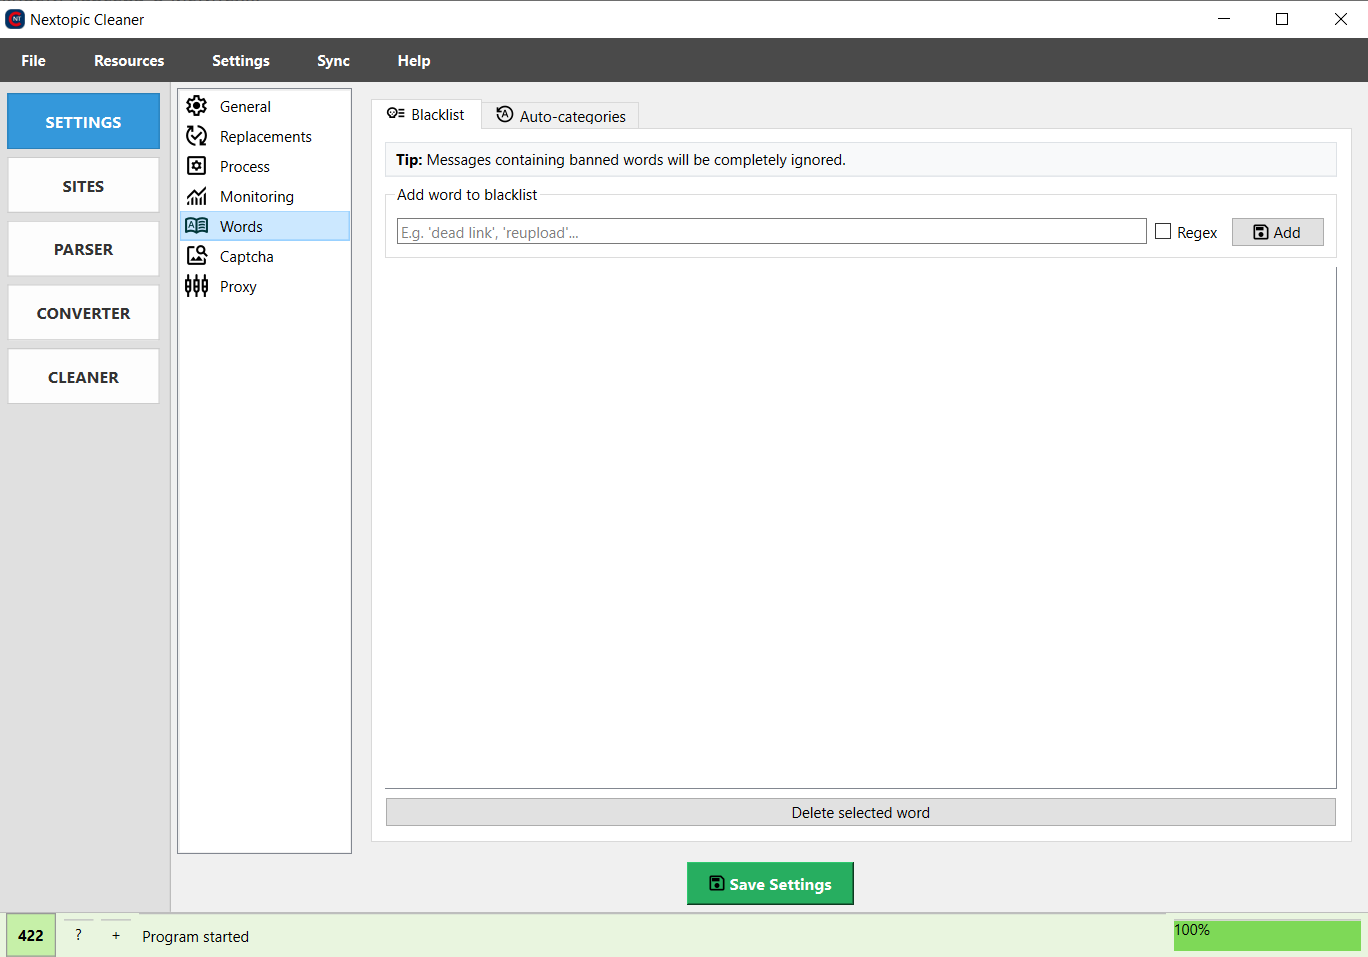Click the General gear icon

point(197,106)
